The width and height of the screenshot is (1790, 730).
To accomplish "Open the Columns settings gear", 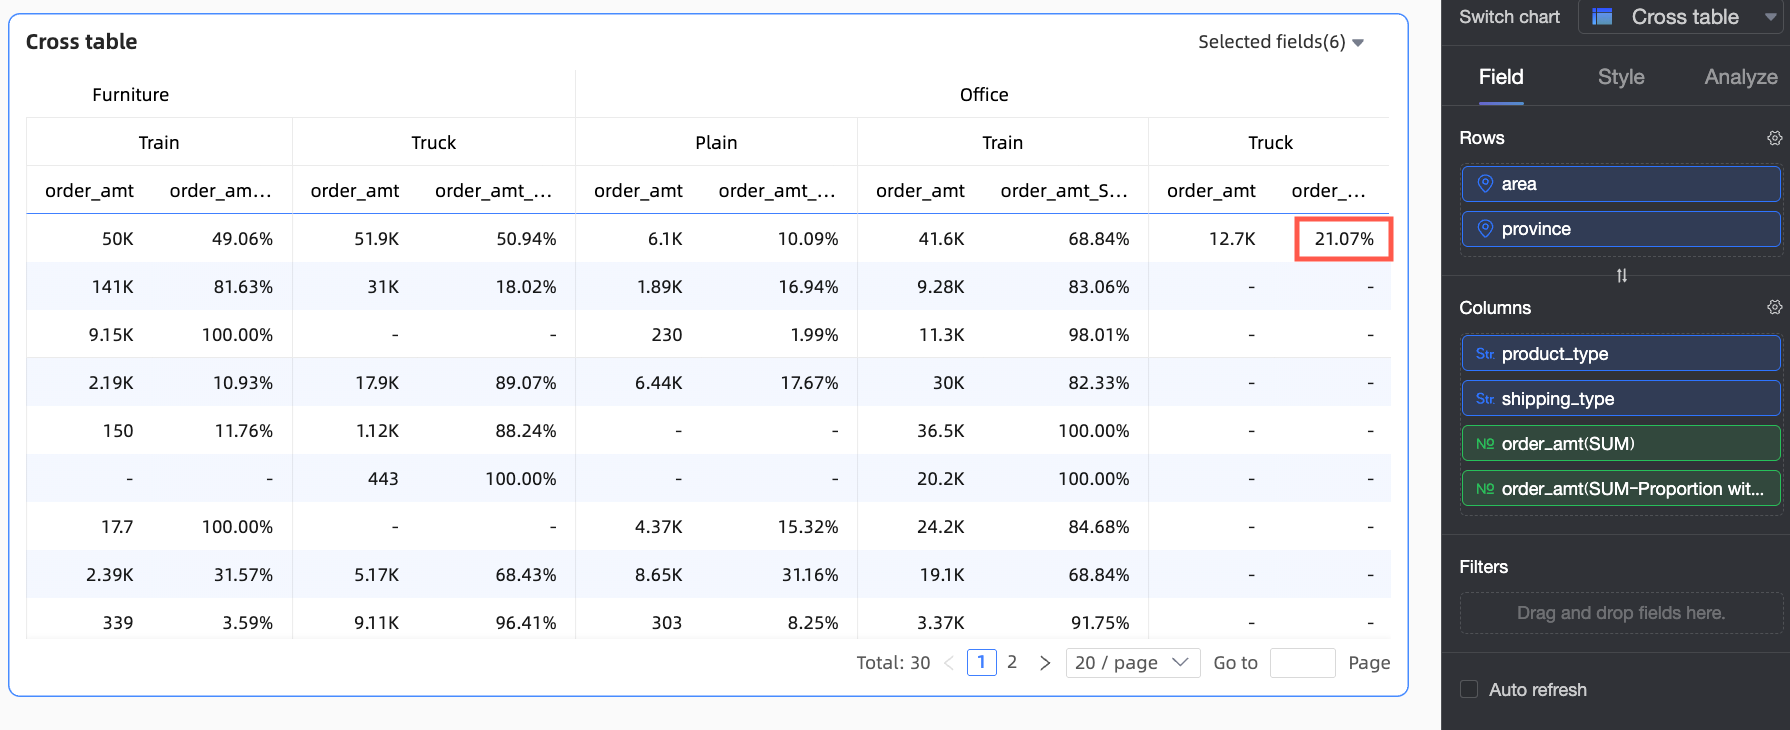I will point(1774,307).
